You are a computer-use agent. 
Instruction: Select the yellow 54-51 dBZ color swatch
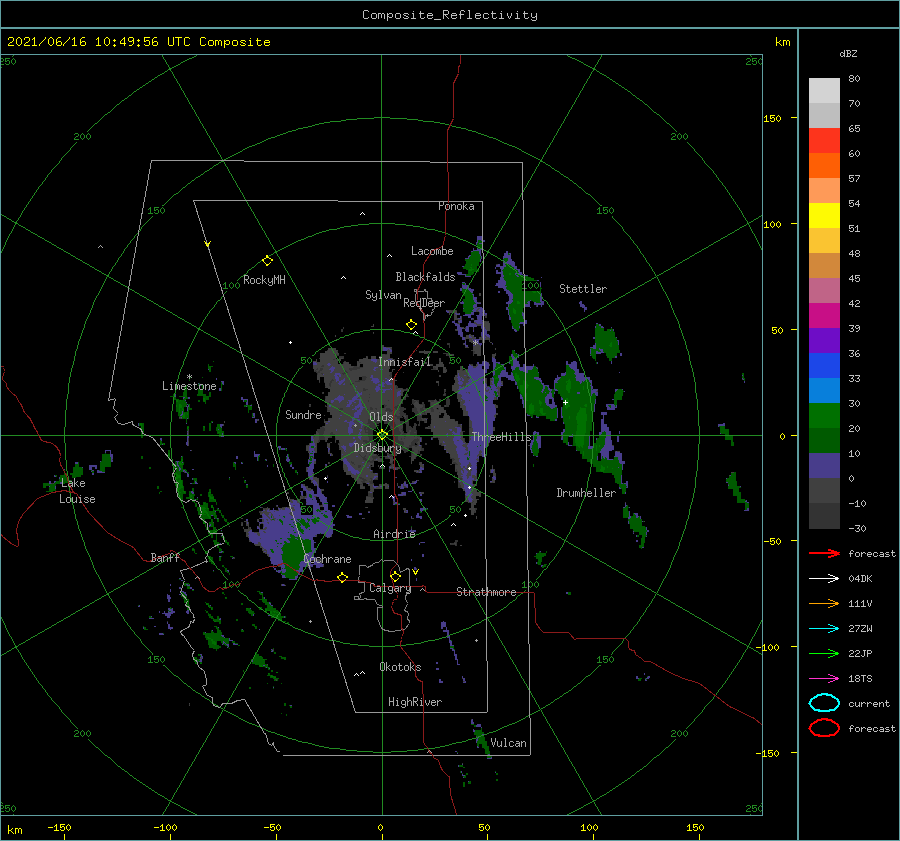coord(824,216)
